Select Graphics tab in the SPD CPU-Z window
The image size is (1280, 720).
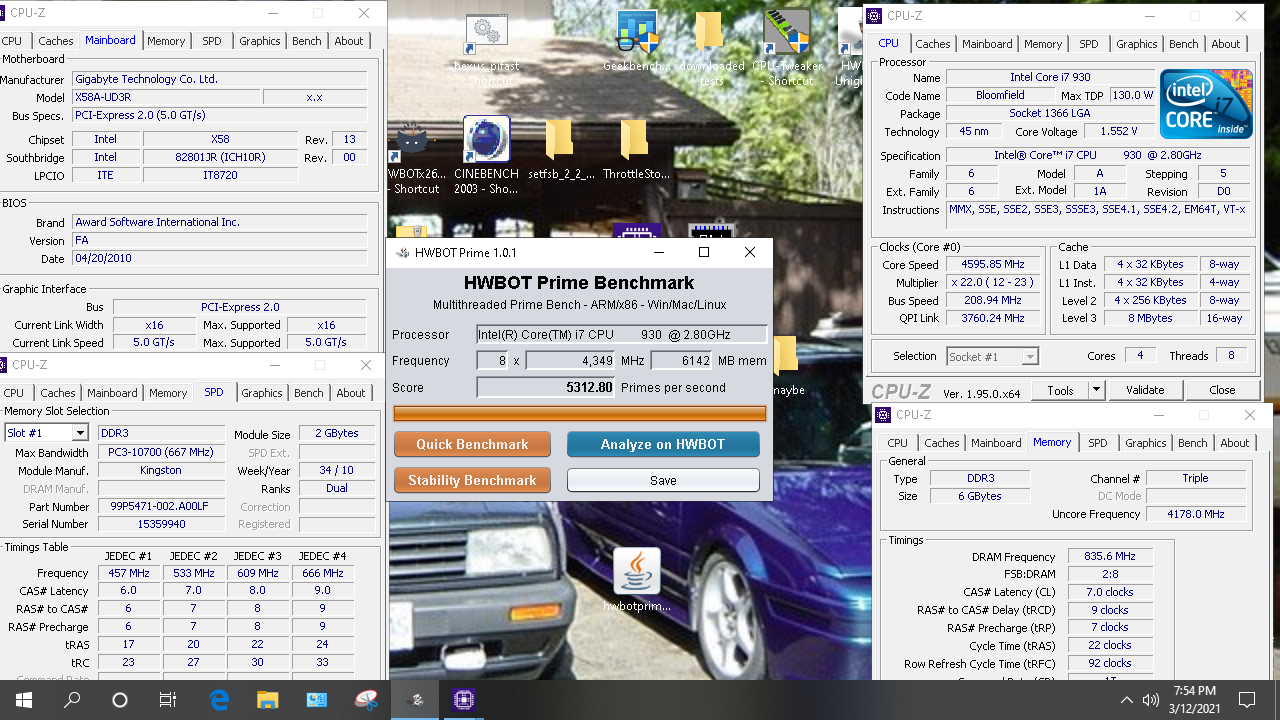[261, 393]
